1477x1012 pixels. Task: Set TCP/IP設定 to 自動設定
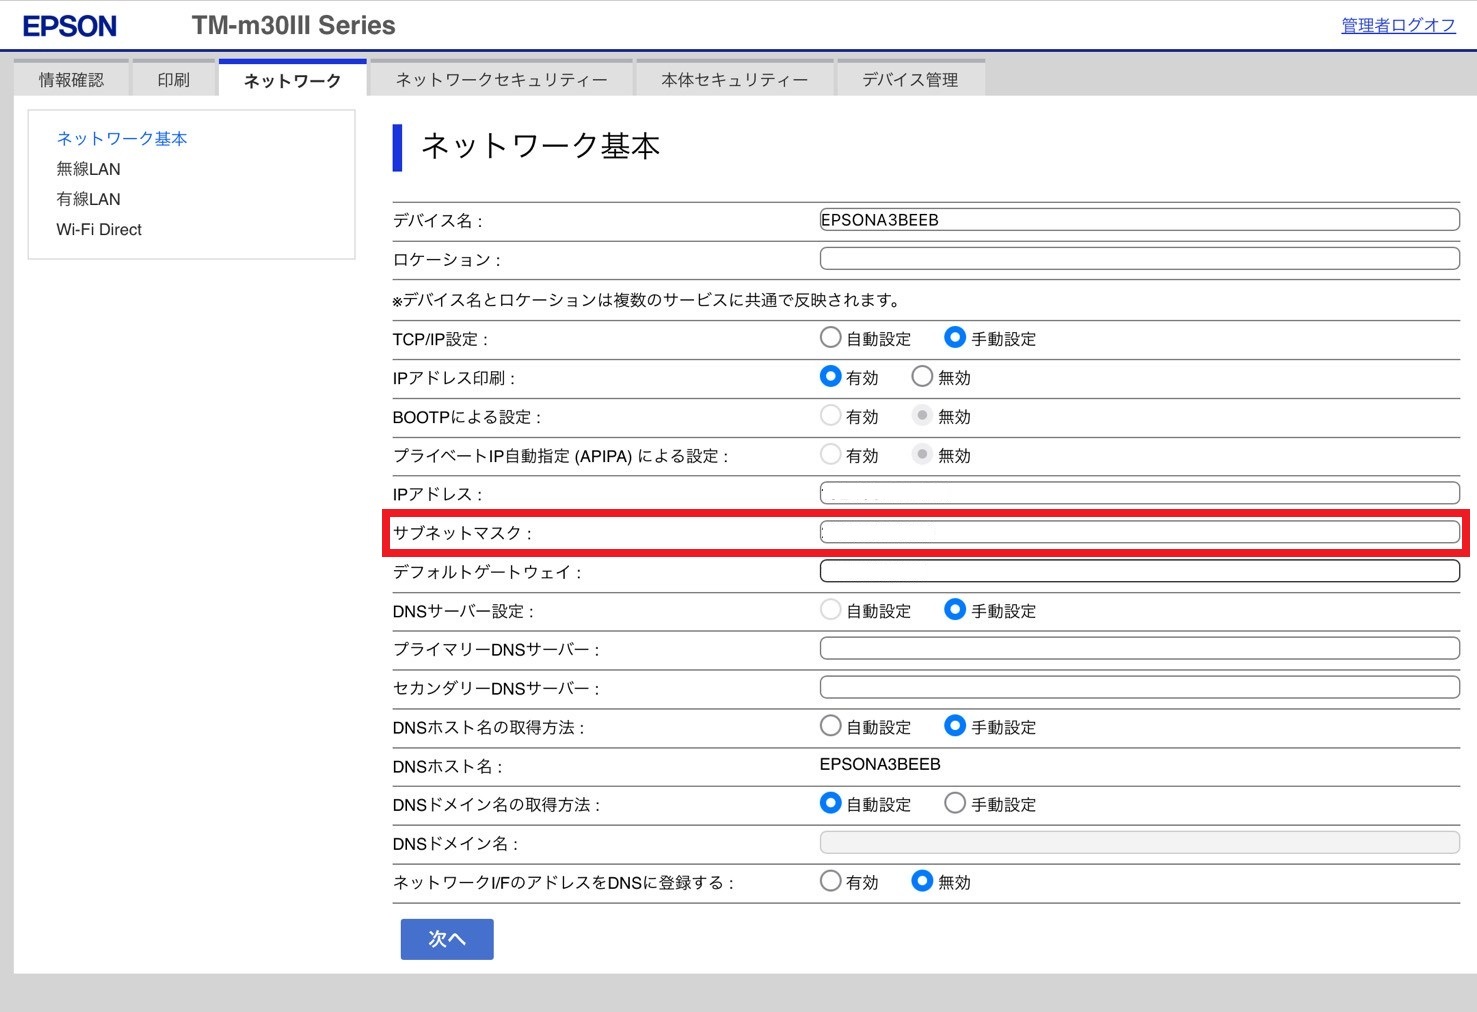(x=830, y=338)
